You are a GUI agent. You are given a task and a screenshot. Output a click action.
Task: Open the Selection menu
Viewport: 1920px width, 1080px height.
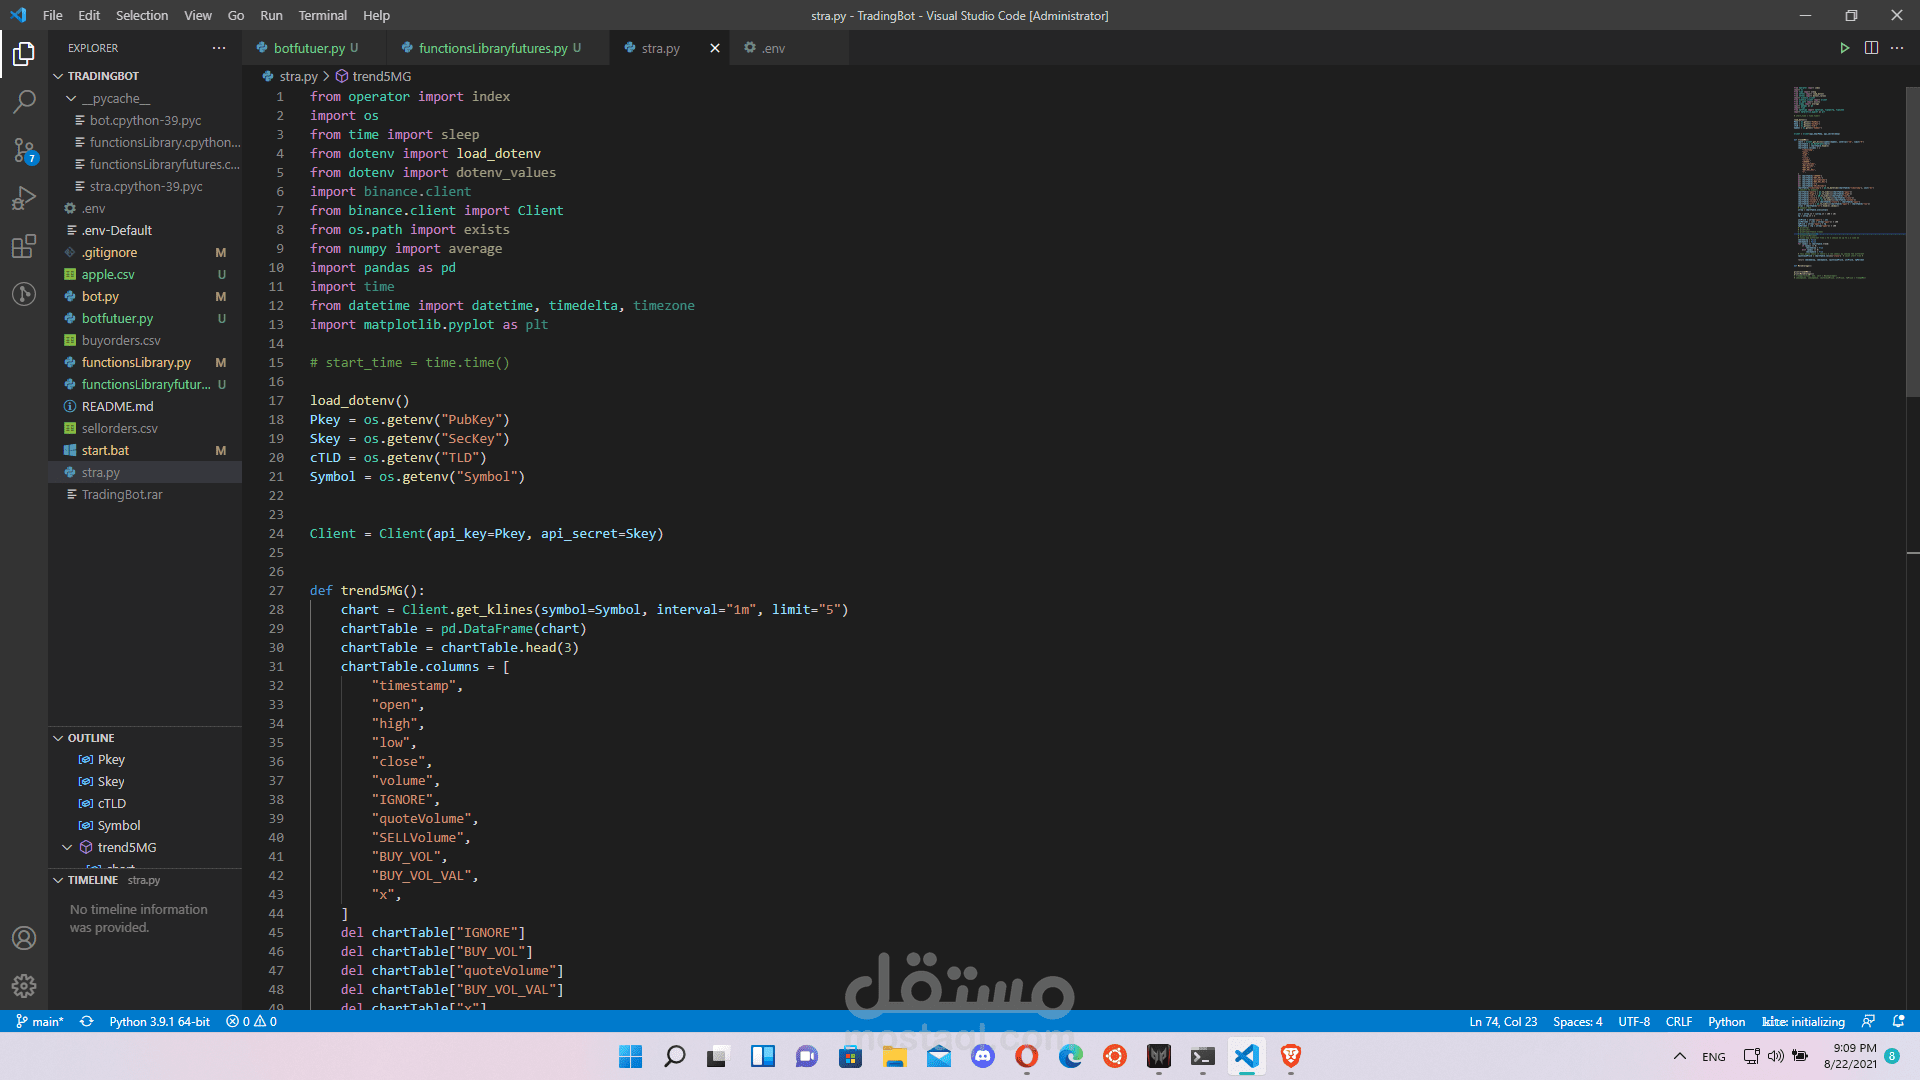tap(142, 15)
